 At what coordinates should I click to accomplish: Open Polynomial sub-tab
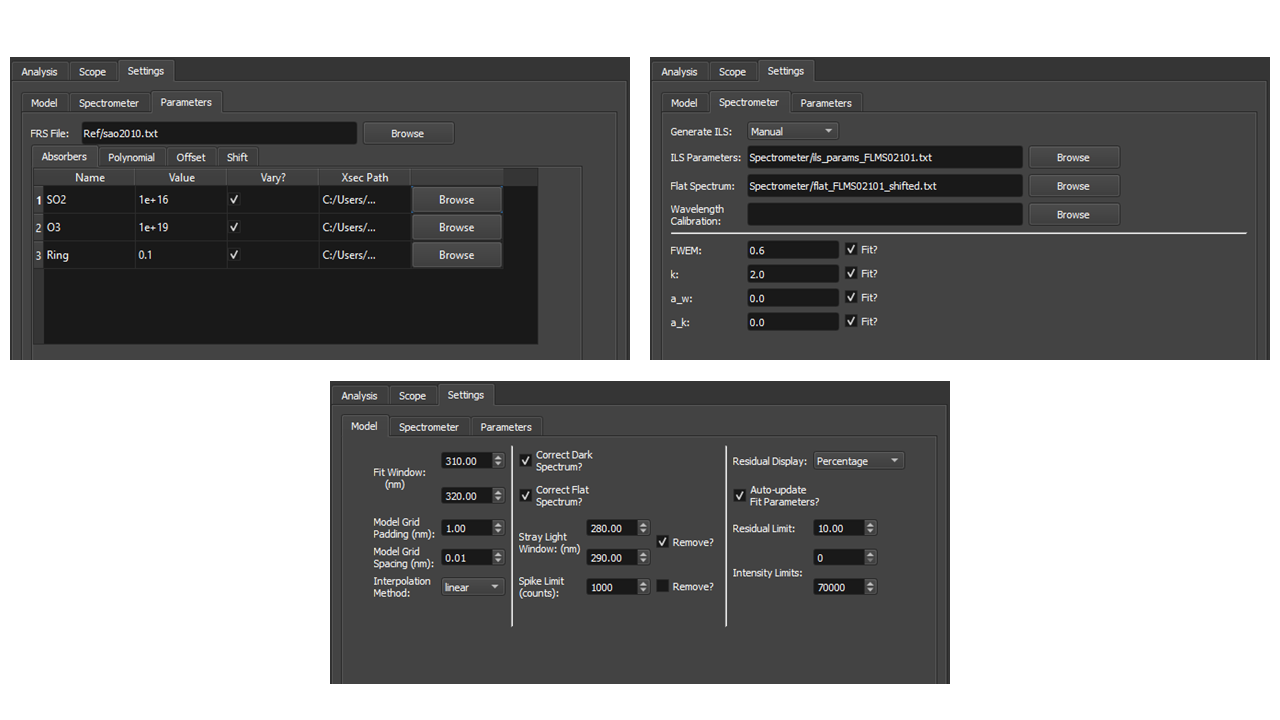point(132,157)
